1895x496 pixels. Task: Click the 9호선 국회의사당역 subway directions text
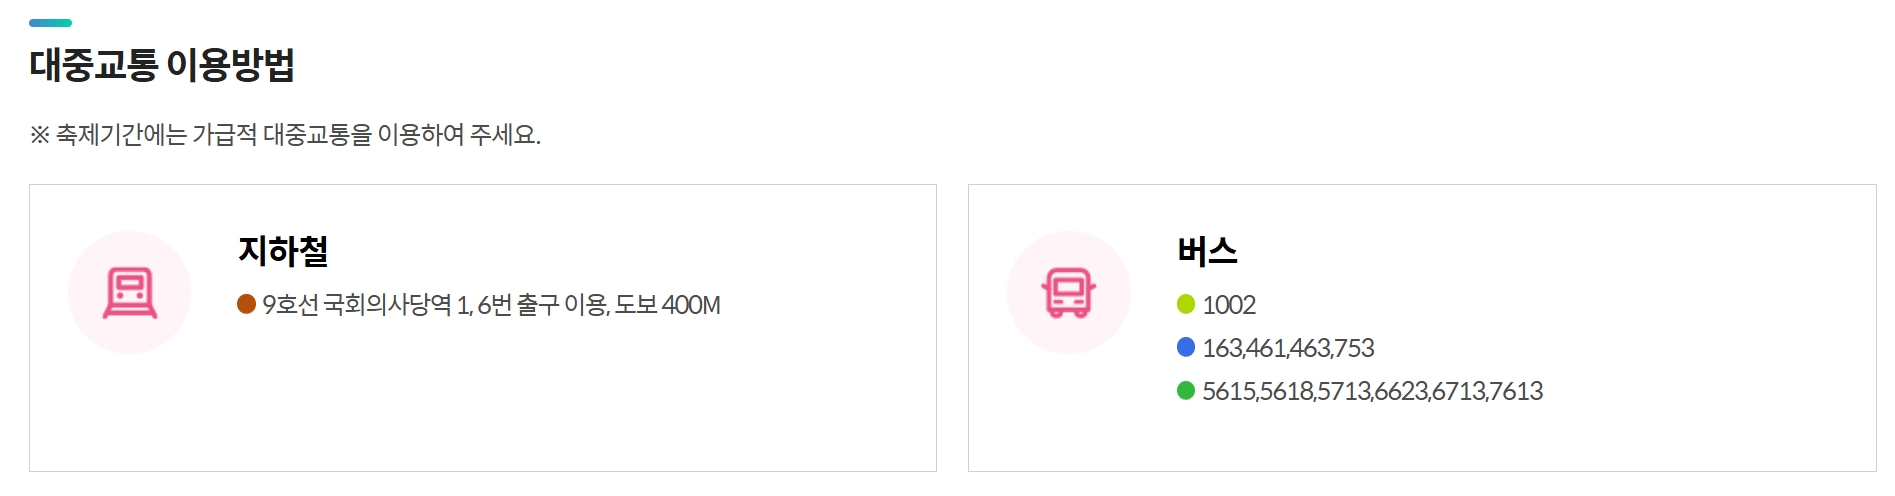[491, 305]
